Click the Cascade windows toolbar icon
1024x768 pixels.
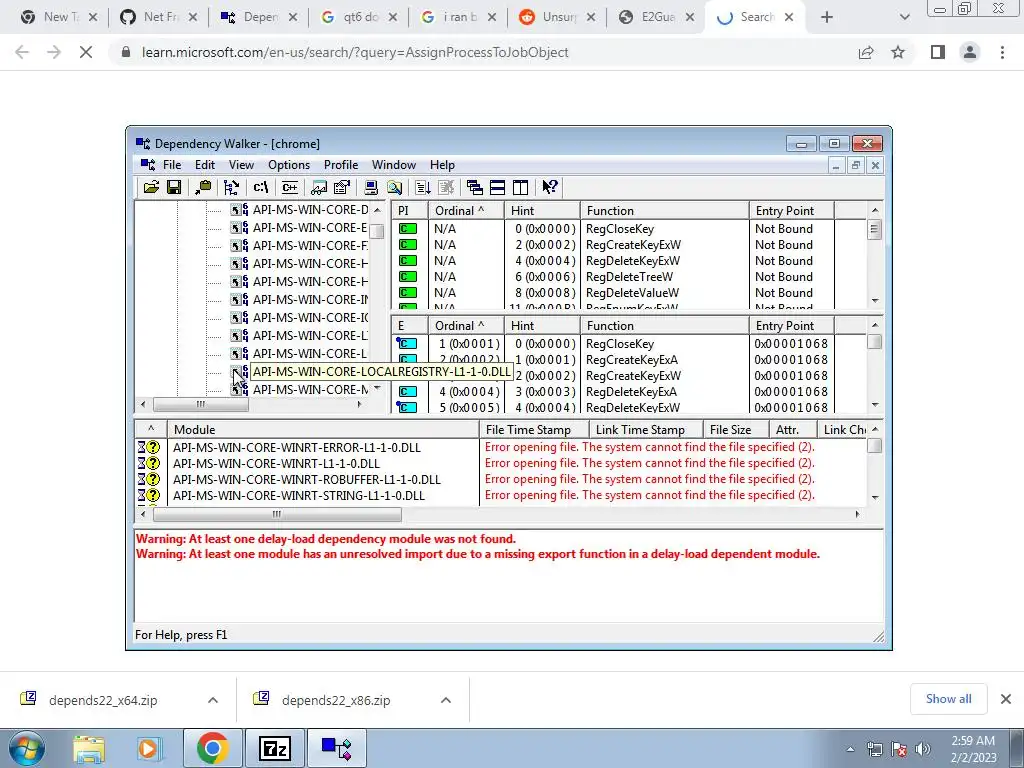click(x=475, y=187)
